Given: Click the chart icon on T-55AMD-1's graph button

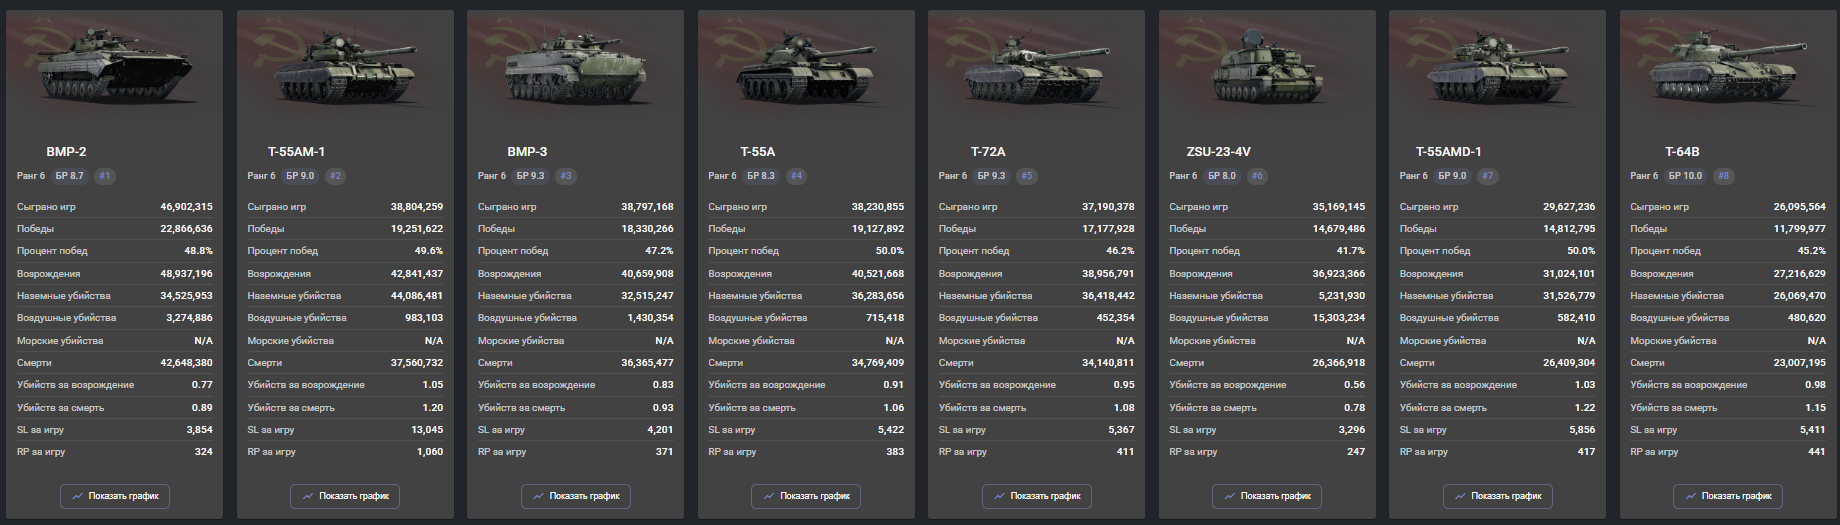Looking at the screenshot, I should click(1460, 496).
